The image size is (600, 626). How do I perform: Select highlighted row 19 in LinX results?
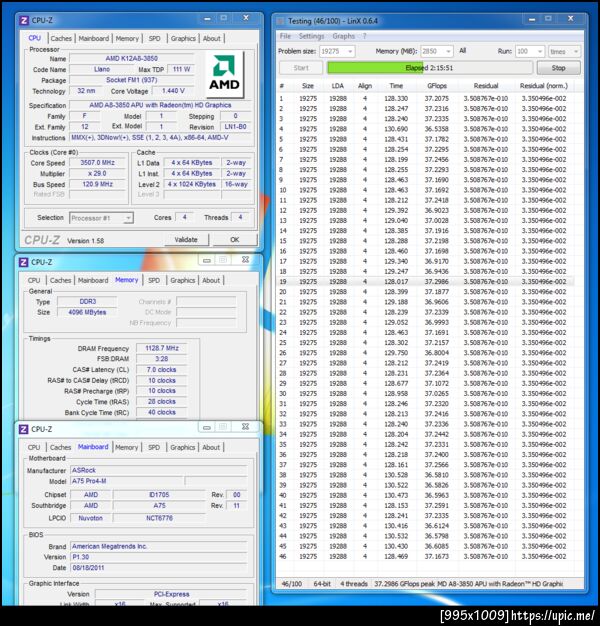[x=425, y=281]
